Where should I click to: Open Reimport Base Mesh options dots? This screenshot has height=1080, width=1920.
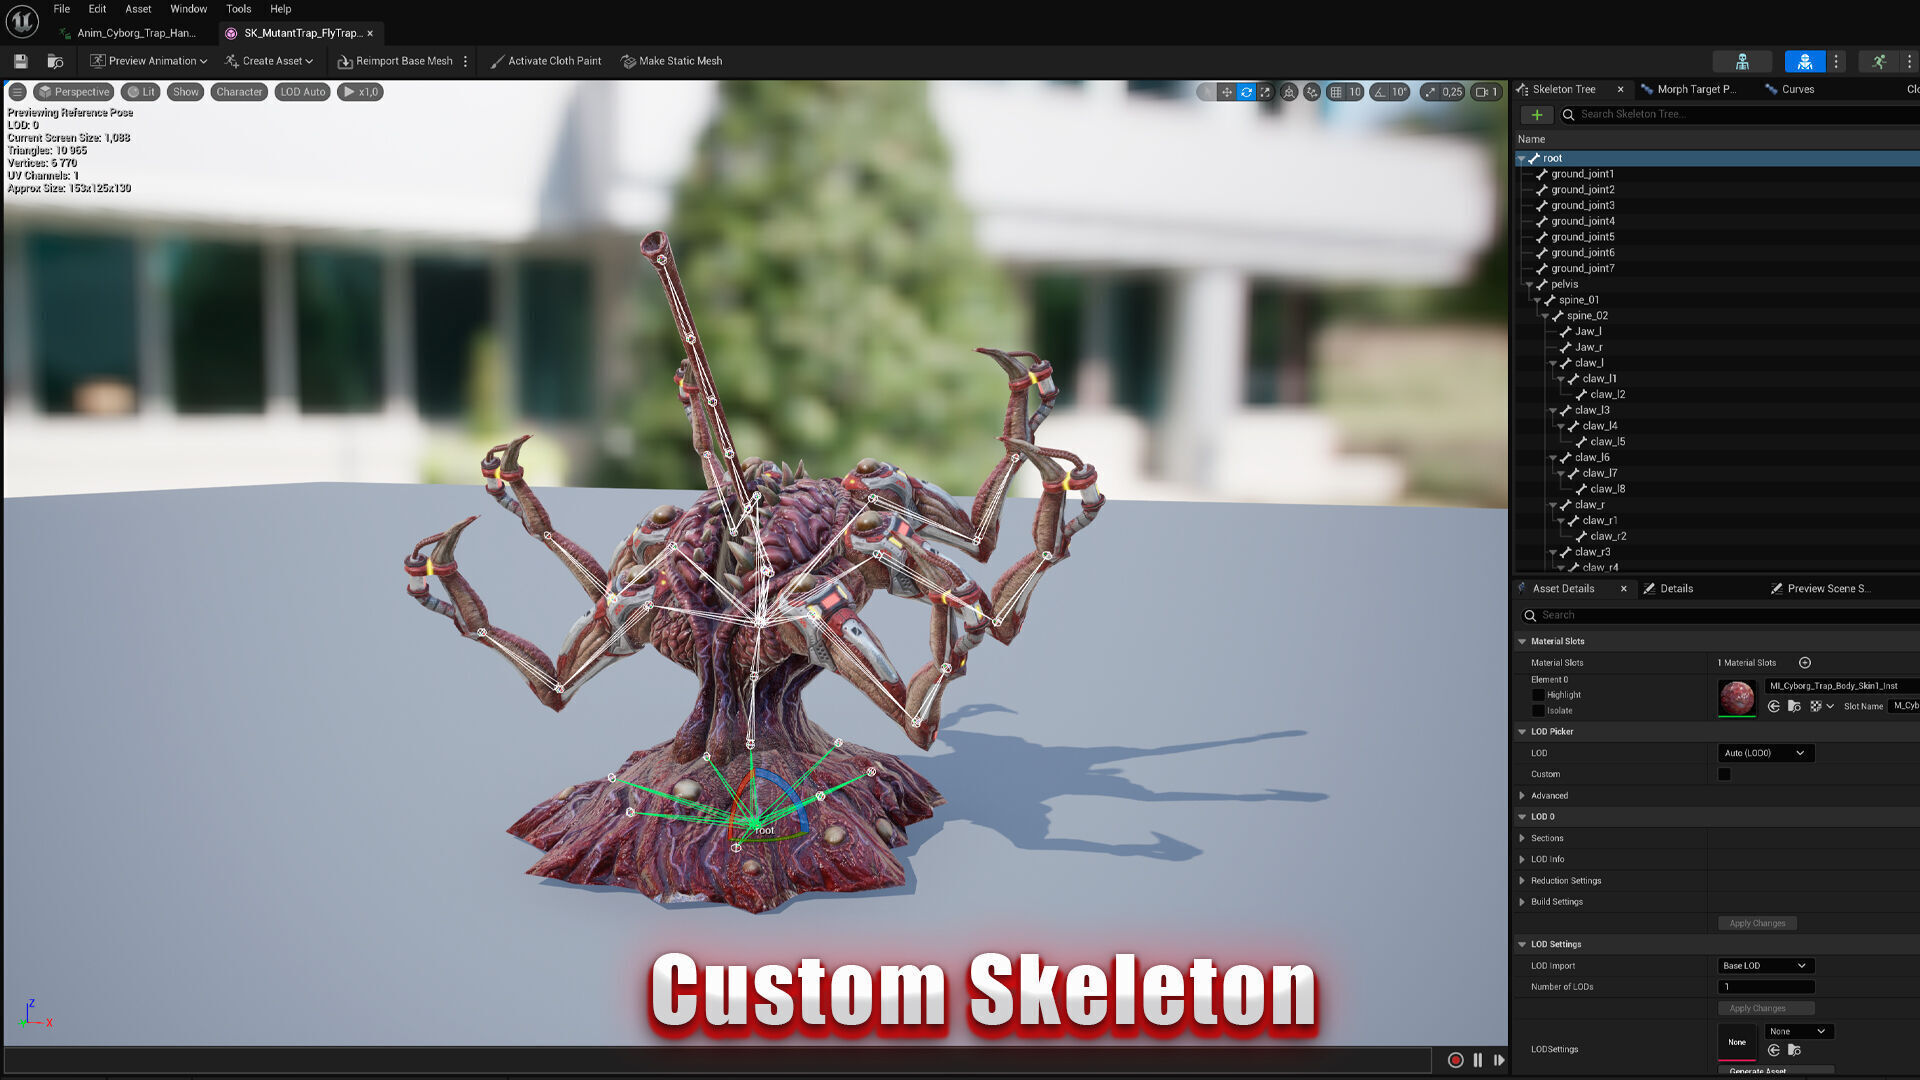[x=465, y=61]
